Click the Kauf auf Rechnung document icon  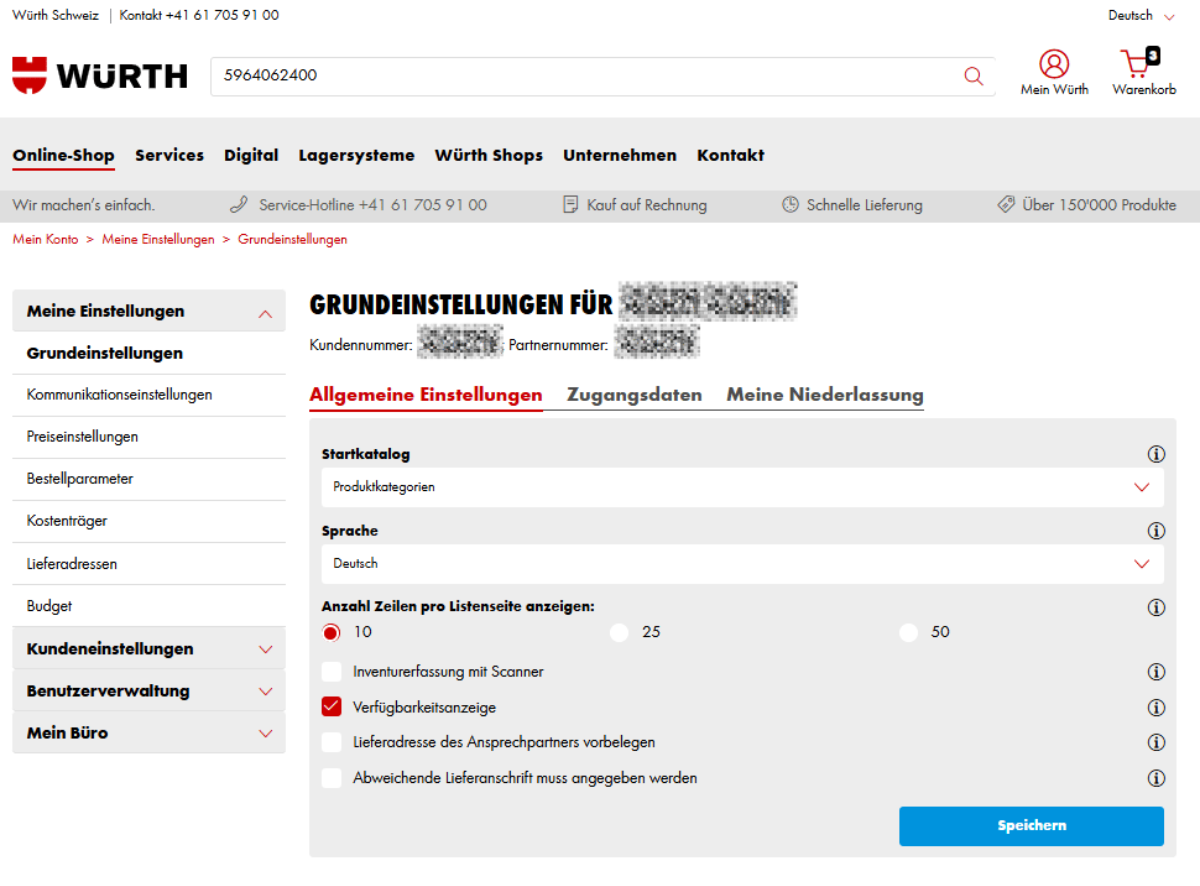571,205
